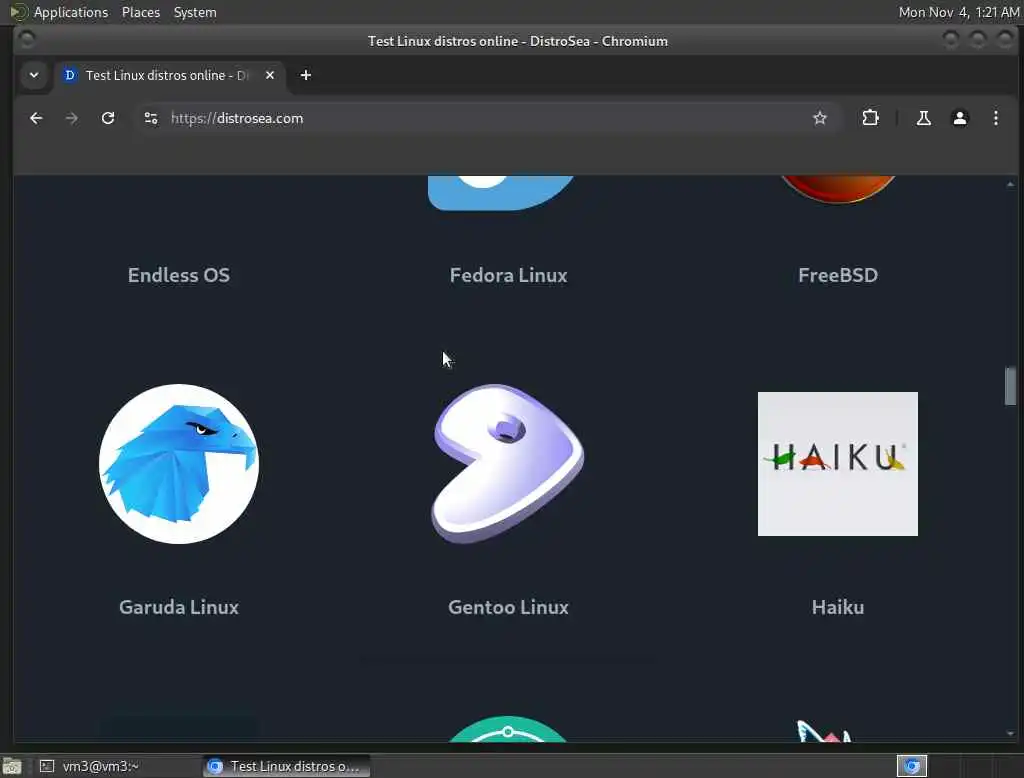Open the Places menu
This screenshot has height=778, width=1024.
click(x=140, y=12)
